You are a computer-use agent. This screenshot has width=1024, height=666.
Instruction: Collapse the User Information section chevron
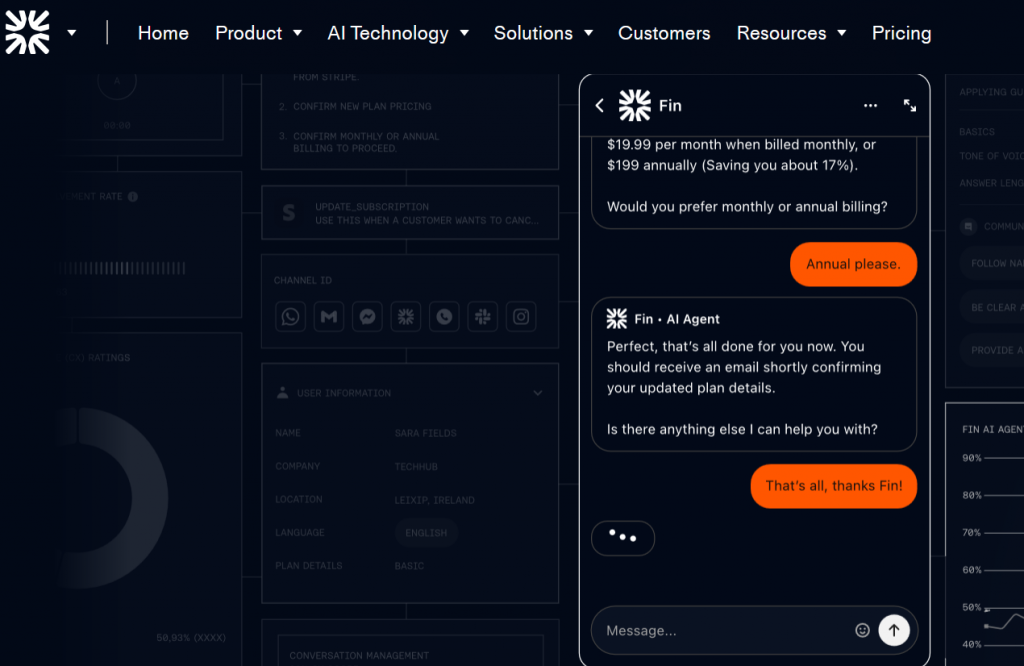click(x=537, y=393)
